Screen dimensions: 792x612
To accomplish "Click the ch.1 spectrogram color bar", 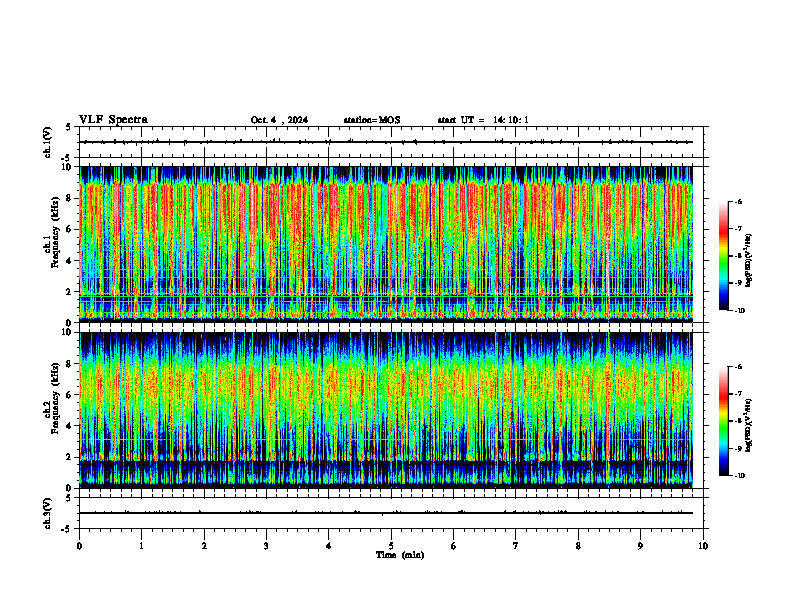I will tap(724, 256).
